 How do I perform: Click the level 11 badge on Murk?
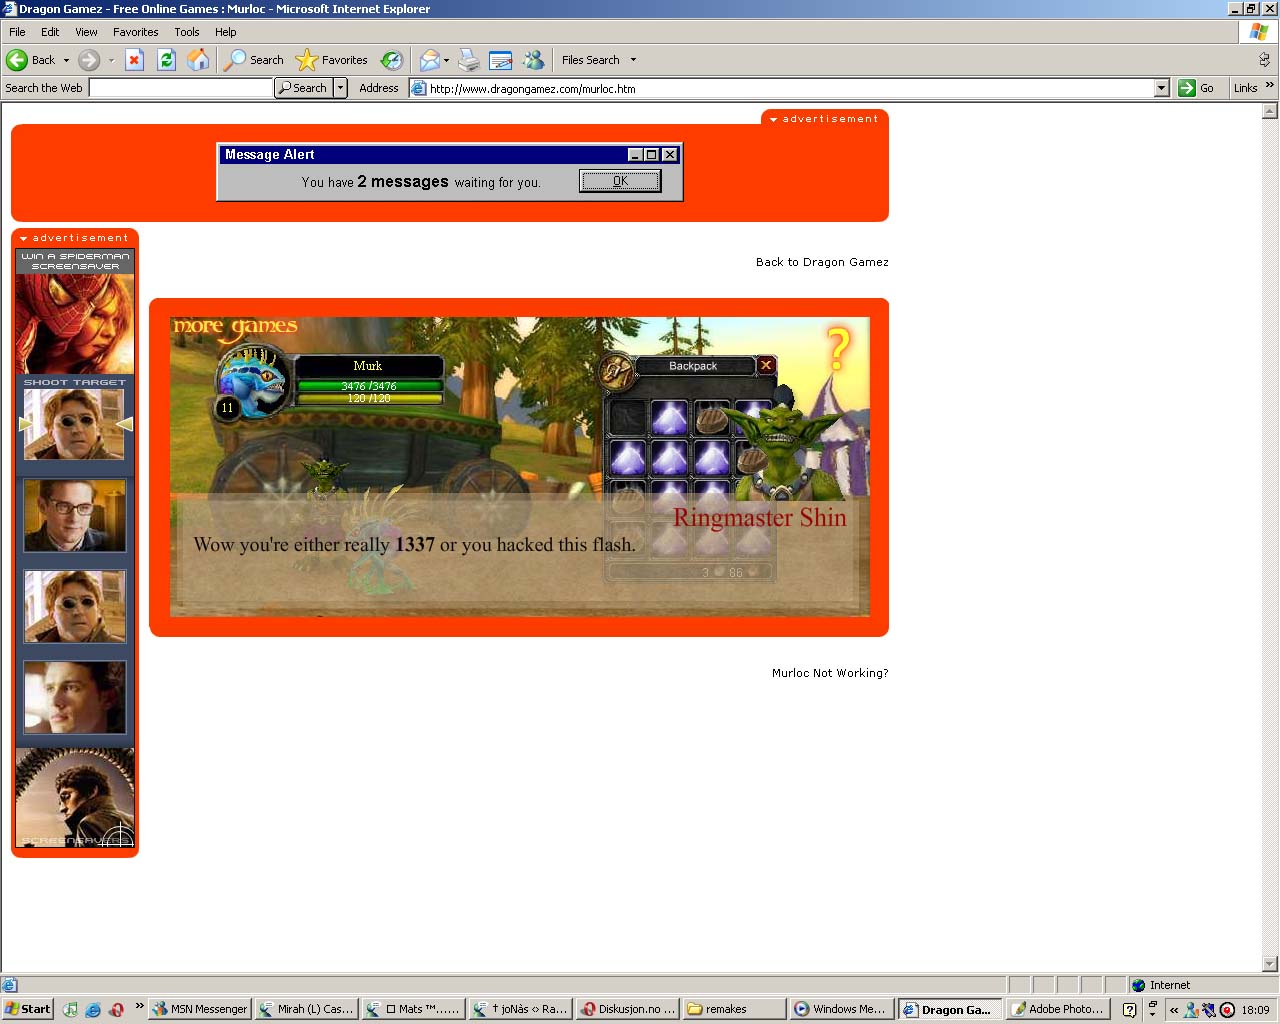click(x=227, y=408)
